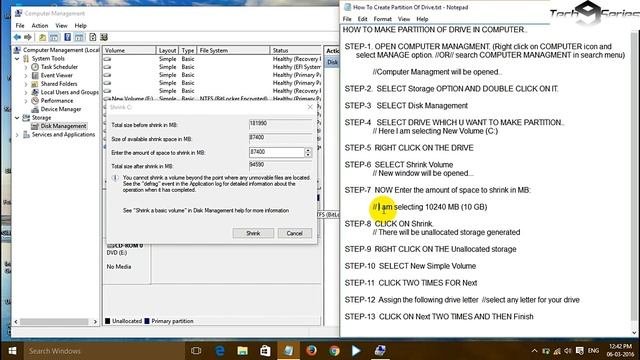Sort by Type column header
The width and height of the screenshot is (640, 360).
tap(188, 51)
